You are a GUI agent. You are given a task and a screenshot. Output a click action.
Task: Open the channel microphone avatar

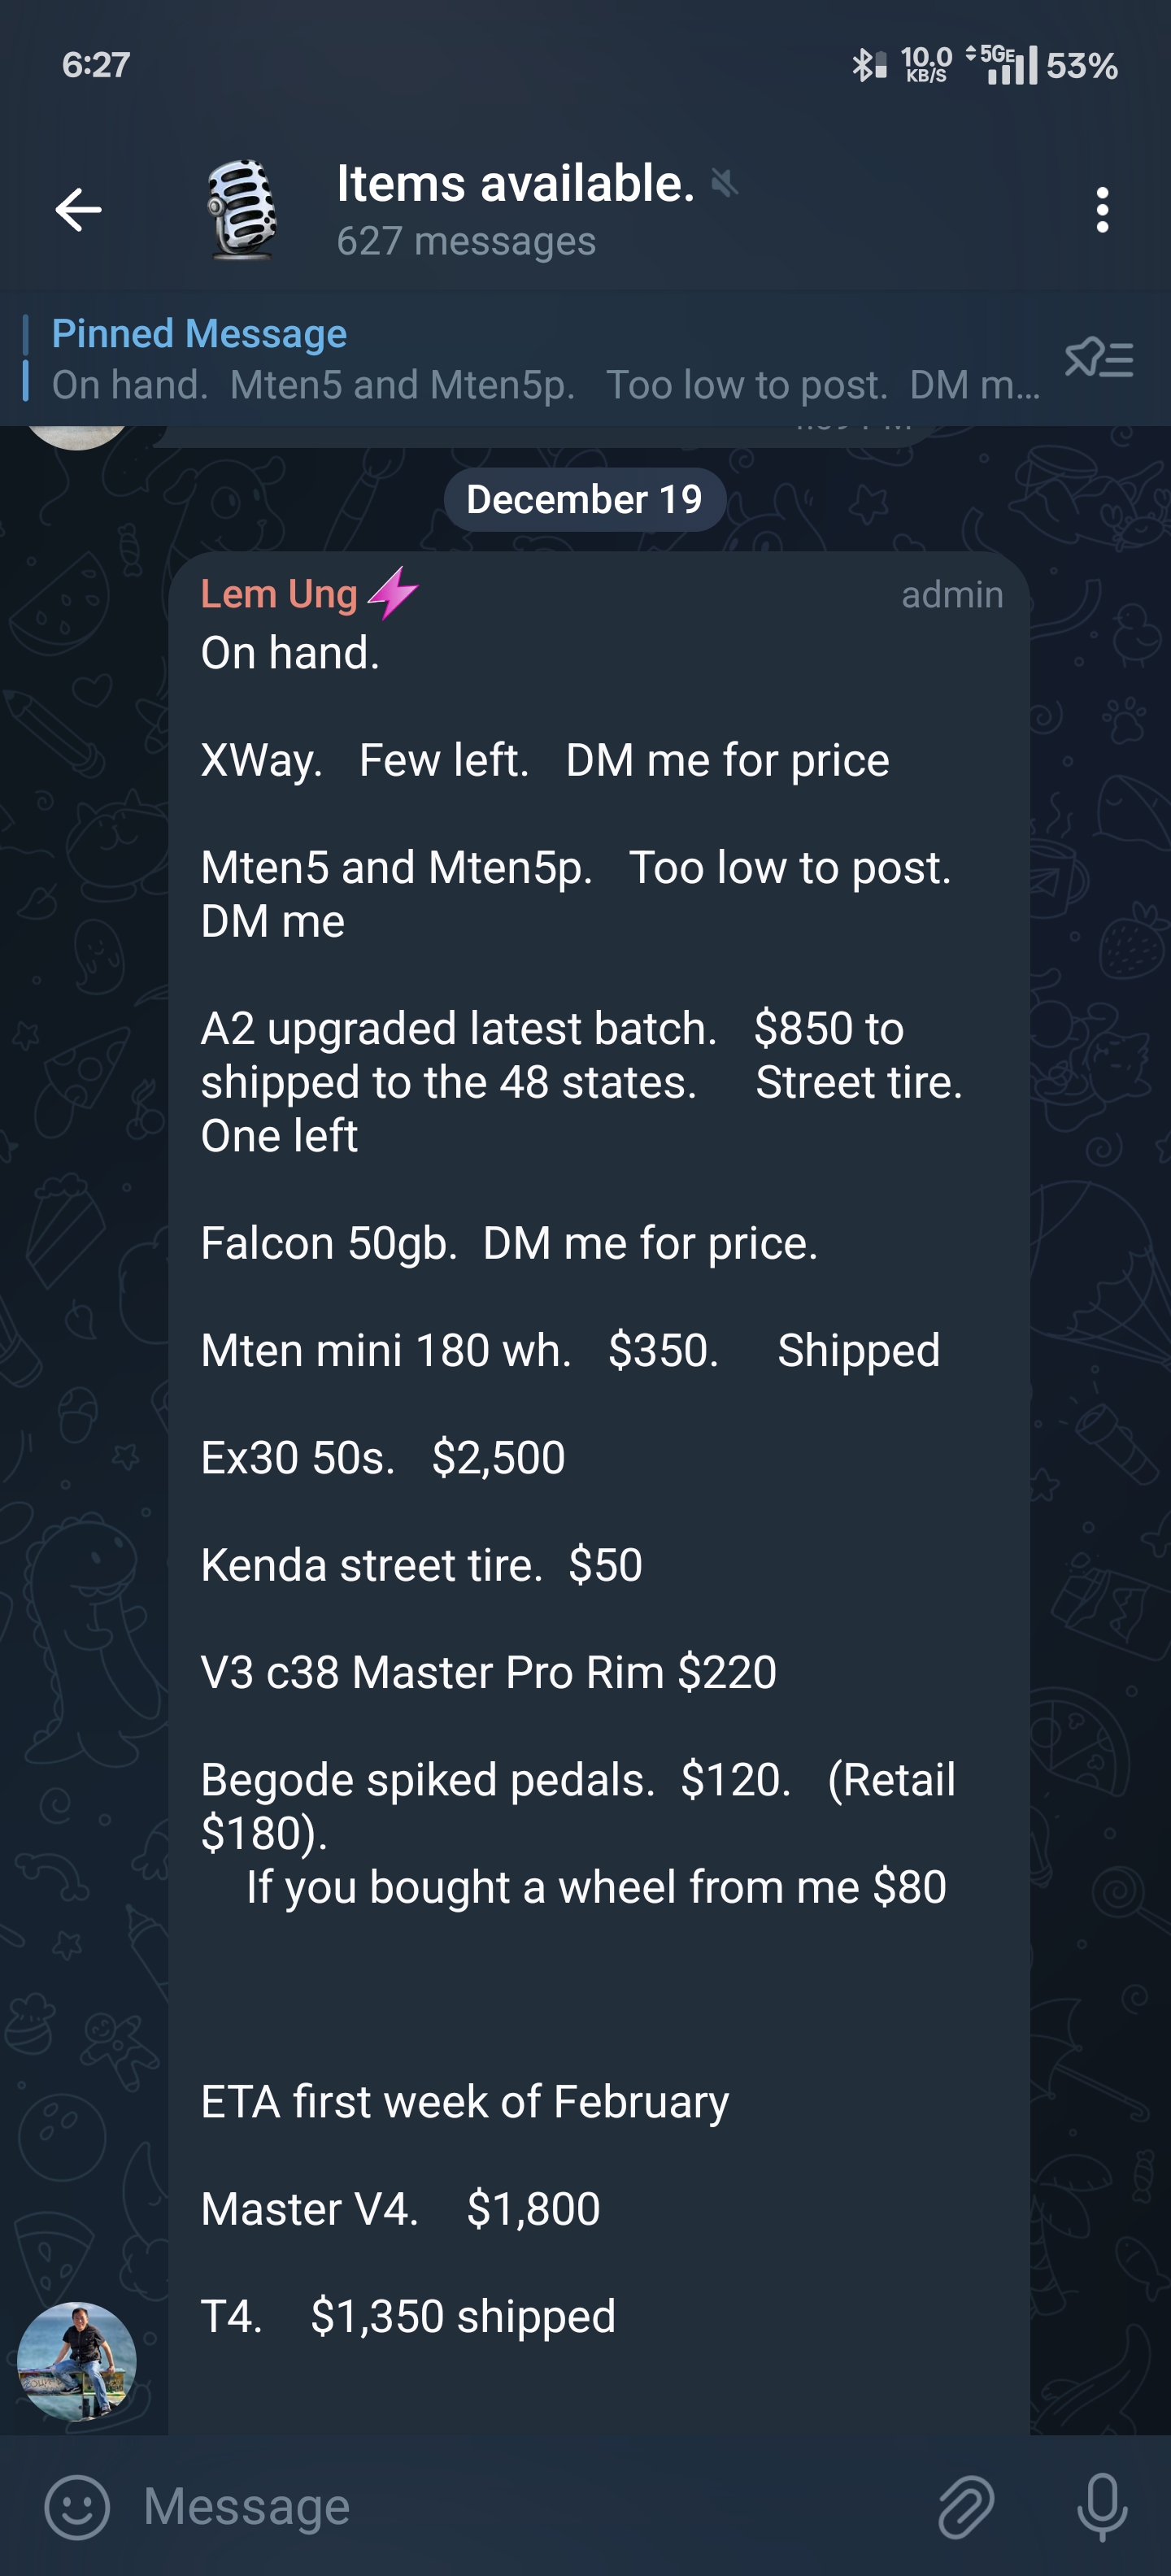tap(241, 210)
